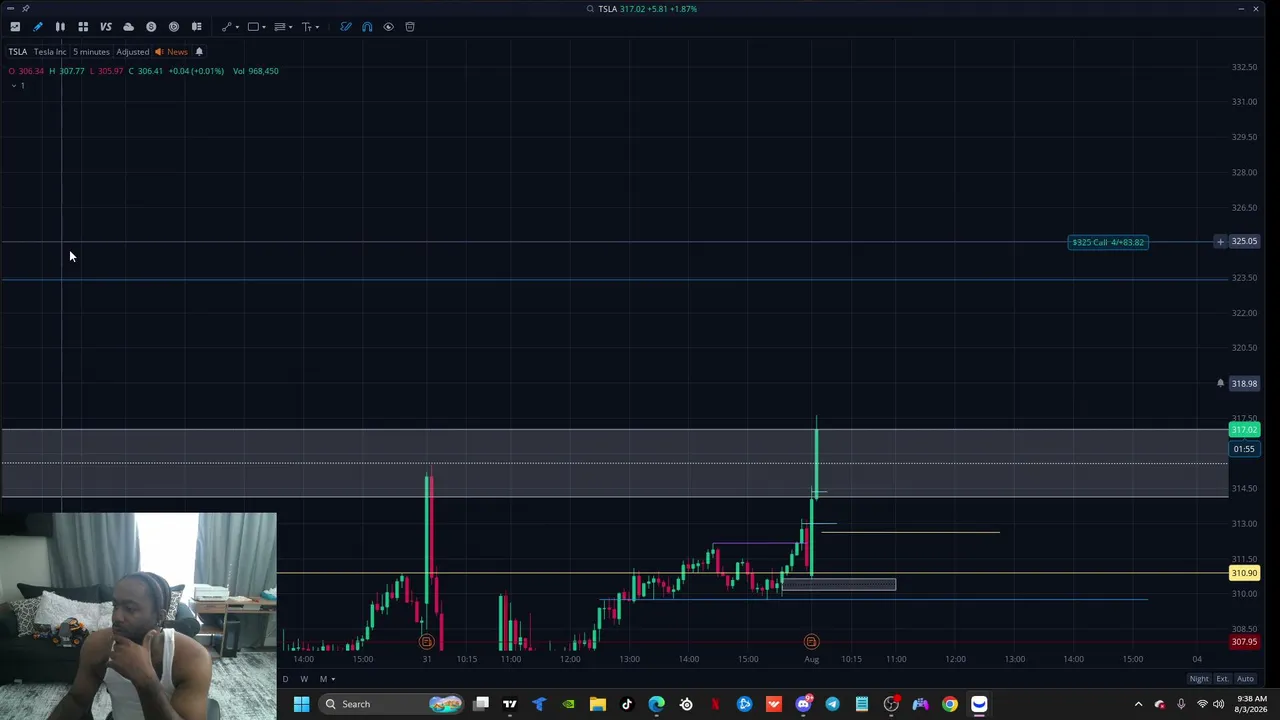This screenshot has height=720, width=1280.
Task: Open Netflix from the taskbar
Action: (715, 704)
